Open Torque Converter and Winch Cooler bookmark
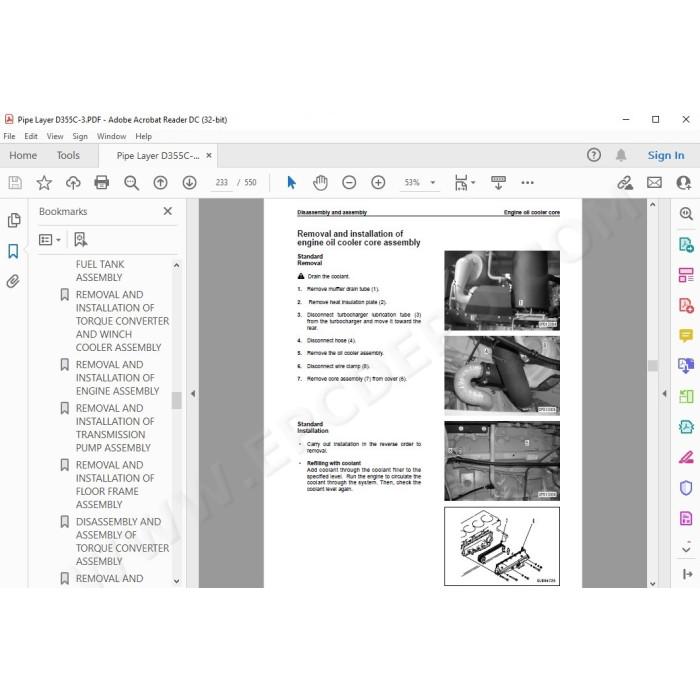700x700 pixels. coord(122,321)
